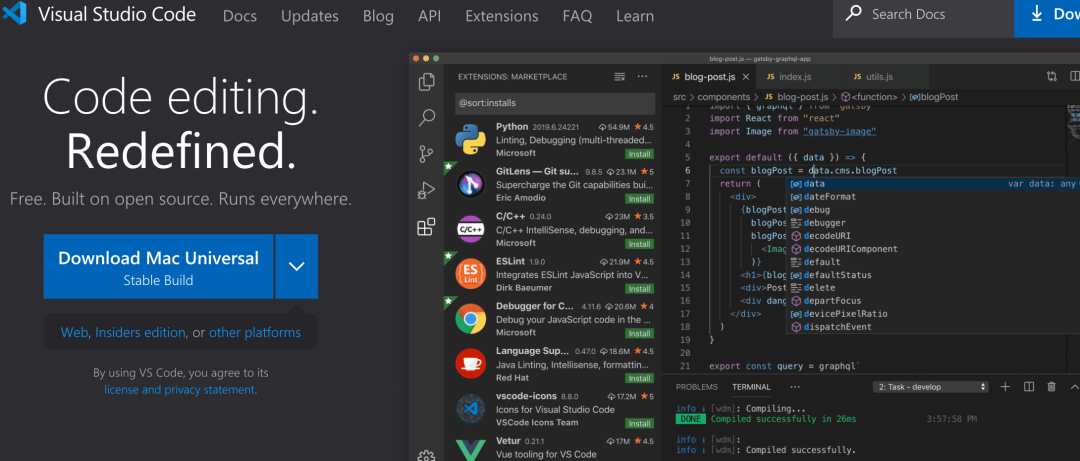Open Run and Debug icon in activity bar

(426, 190)
